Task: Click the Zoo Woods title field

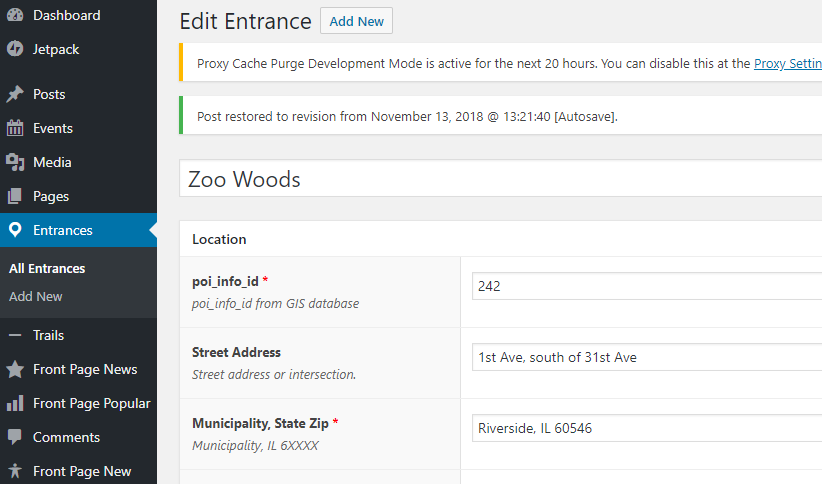Action: click(501, 179)
